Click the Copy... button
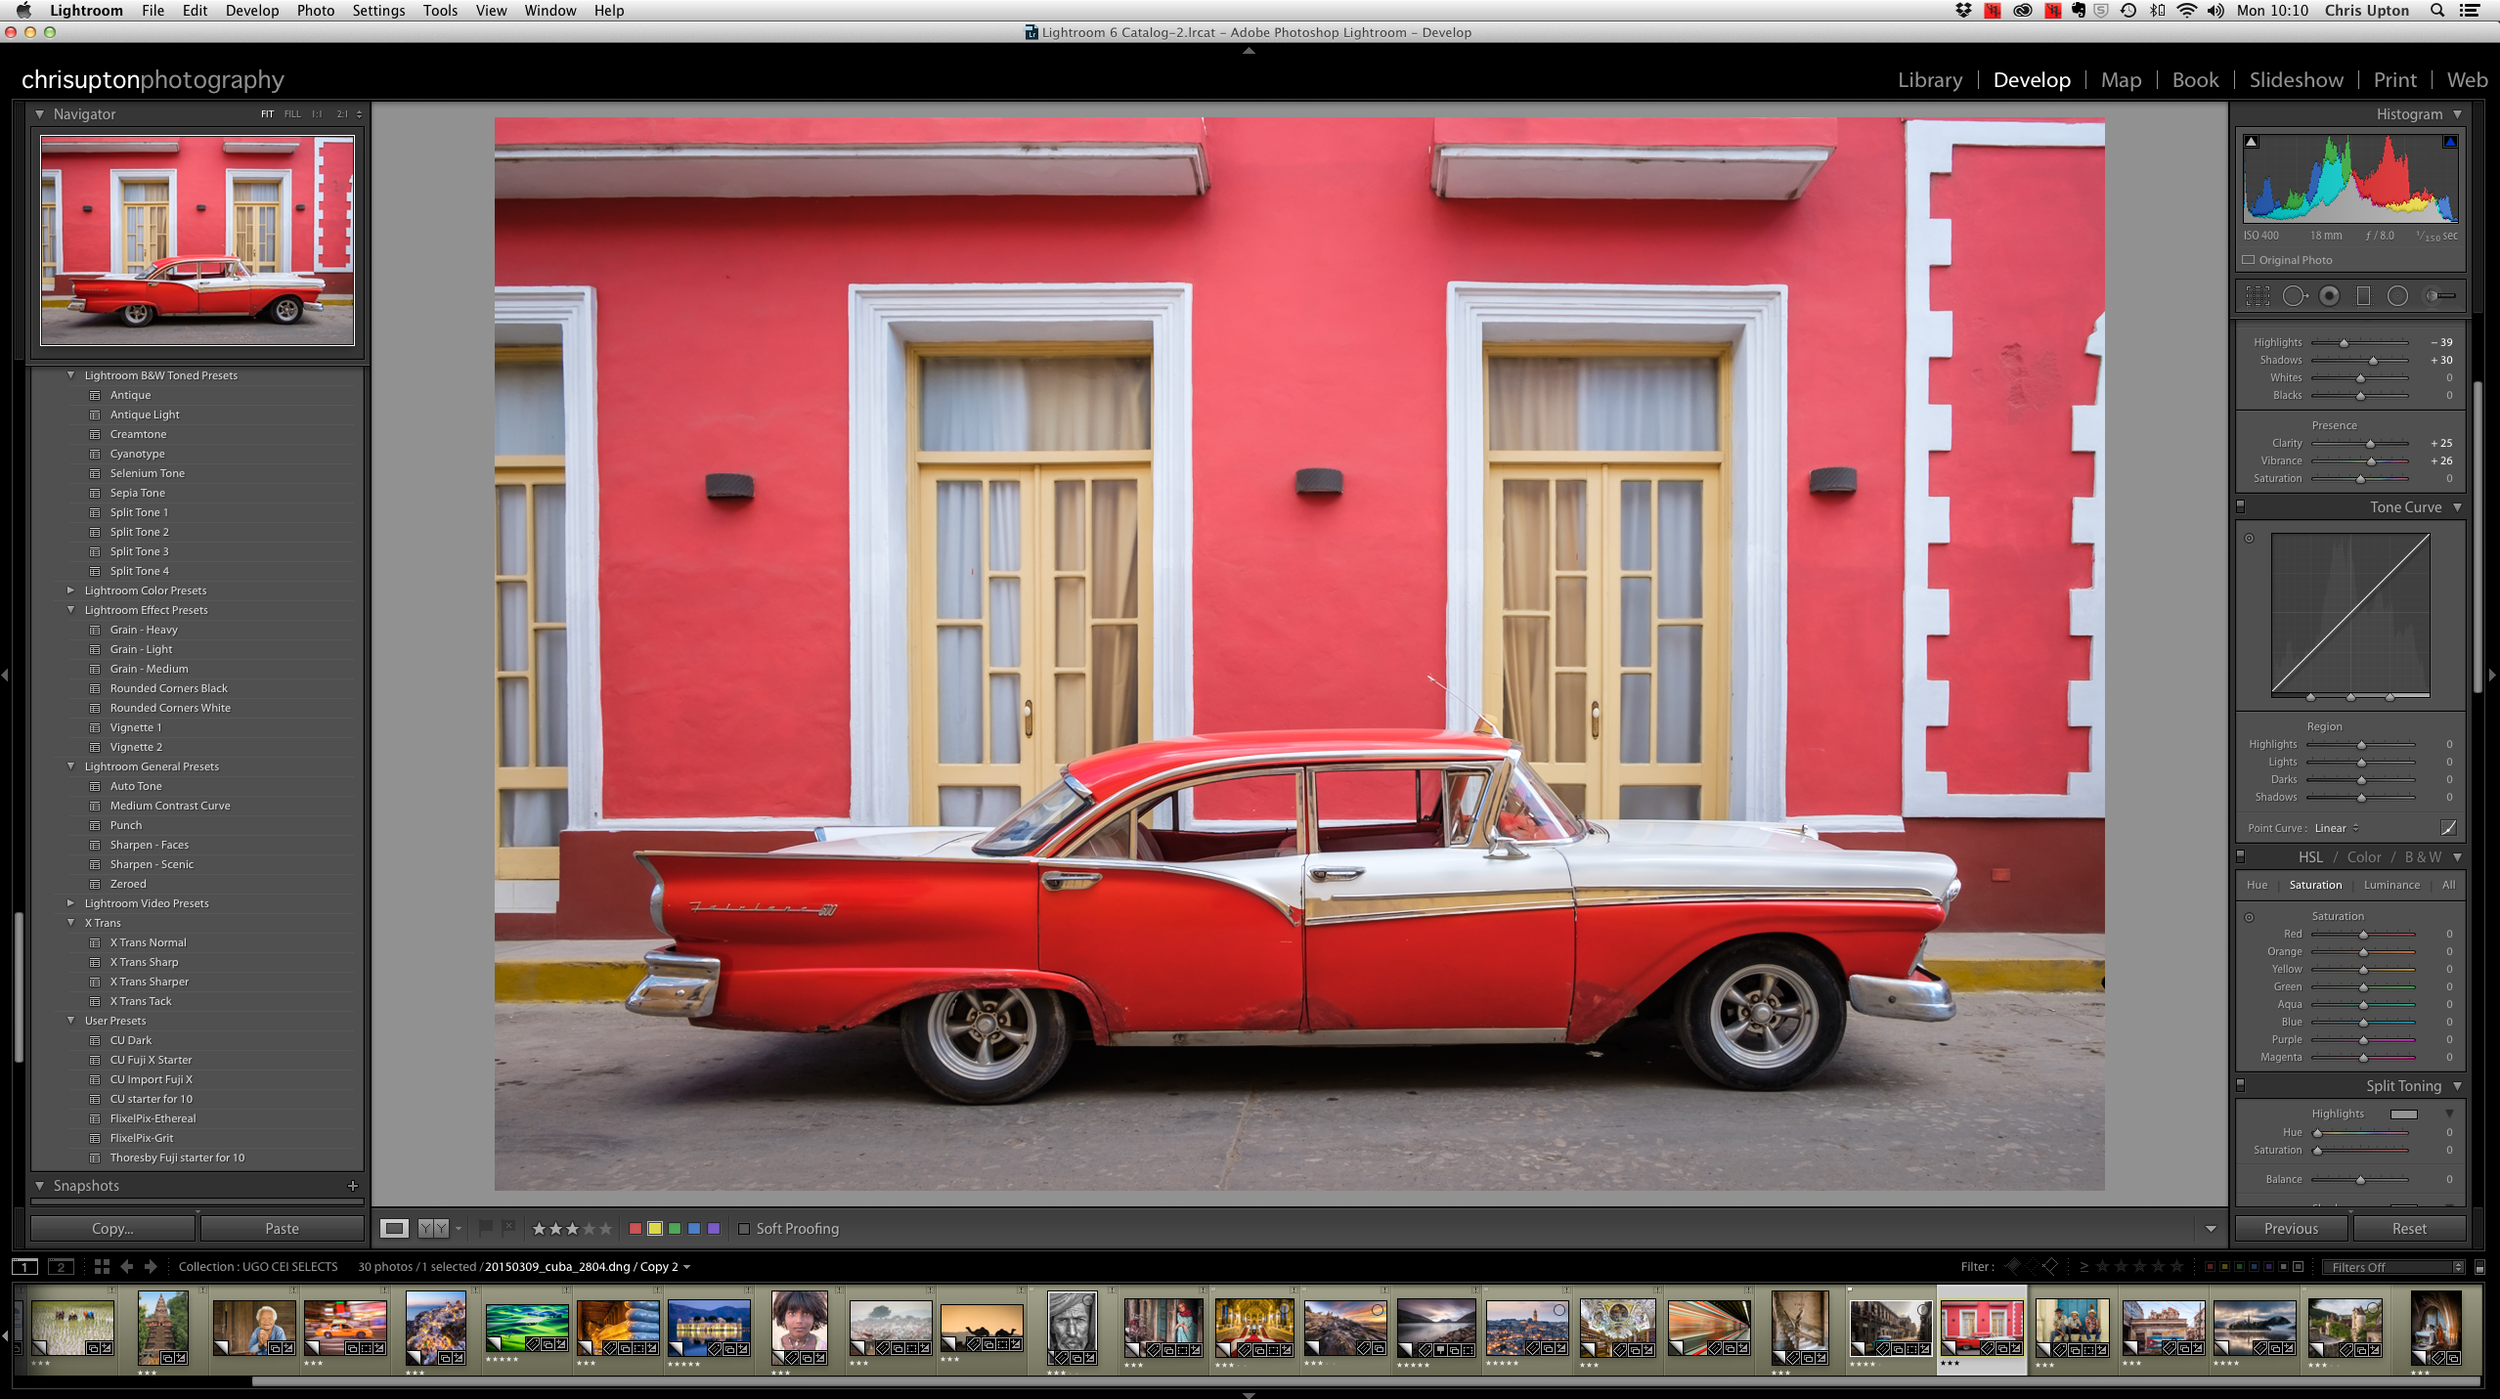 112,1228
